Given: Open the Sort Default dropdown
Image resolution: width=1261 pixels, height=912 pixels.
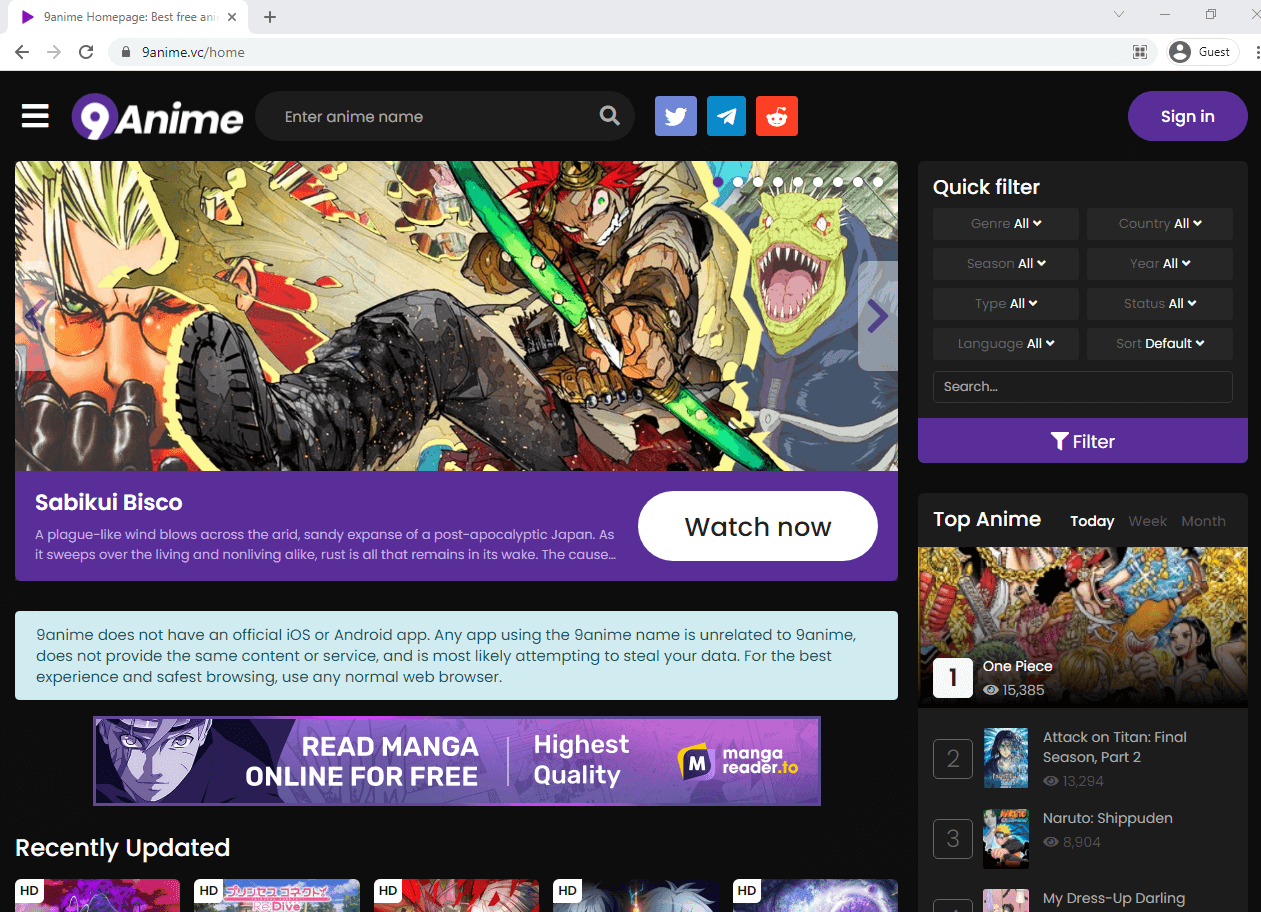Looking at the screenshot, I should tap(1160, 344).
